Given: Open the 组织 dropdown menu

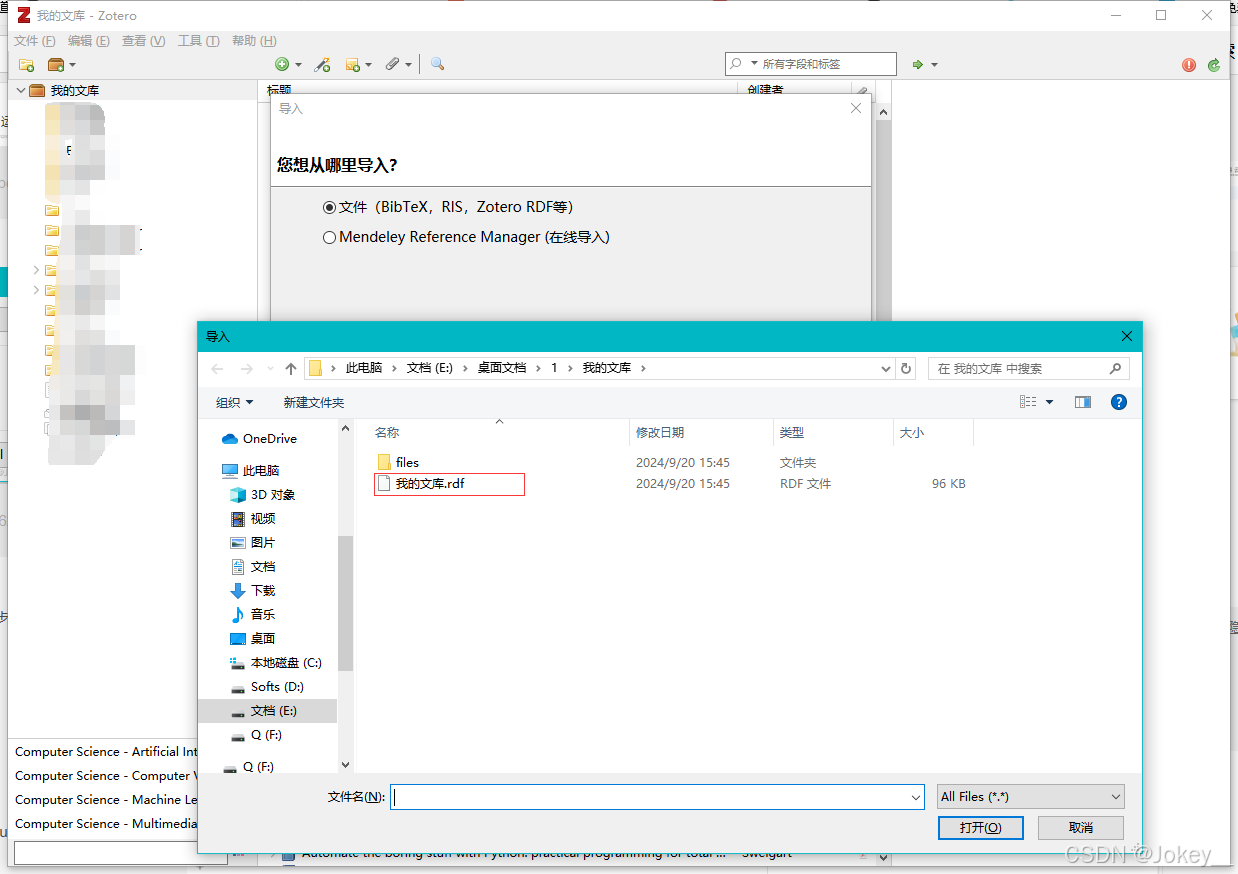Looking at the screenshot, I should (235, 402).
